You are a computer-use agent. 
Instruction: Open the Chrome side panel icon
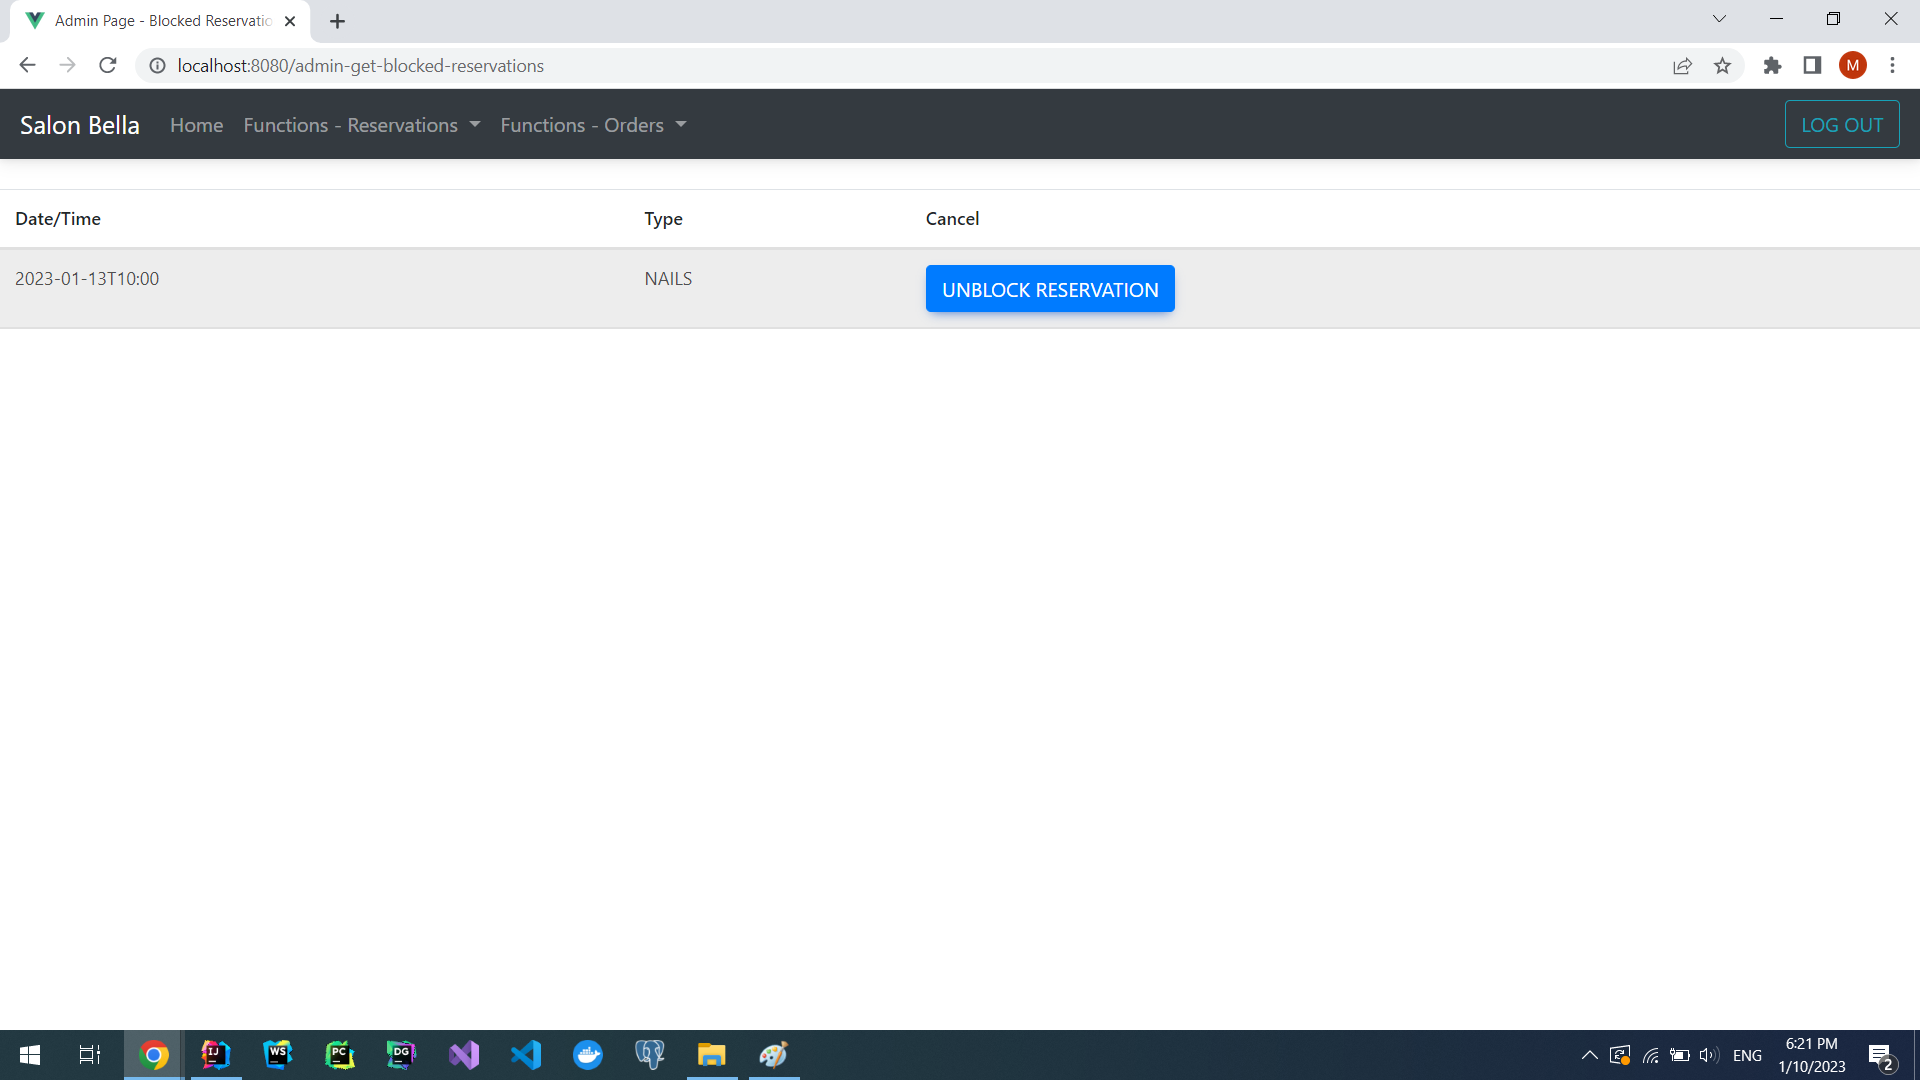[x=1812, y=66]
